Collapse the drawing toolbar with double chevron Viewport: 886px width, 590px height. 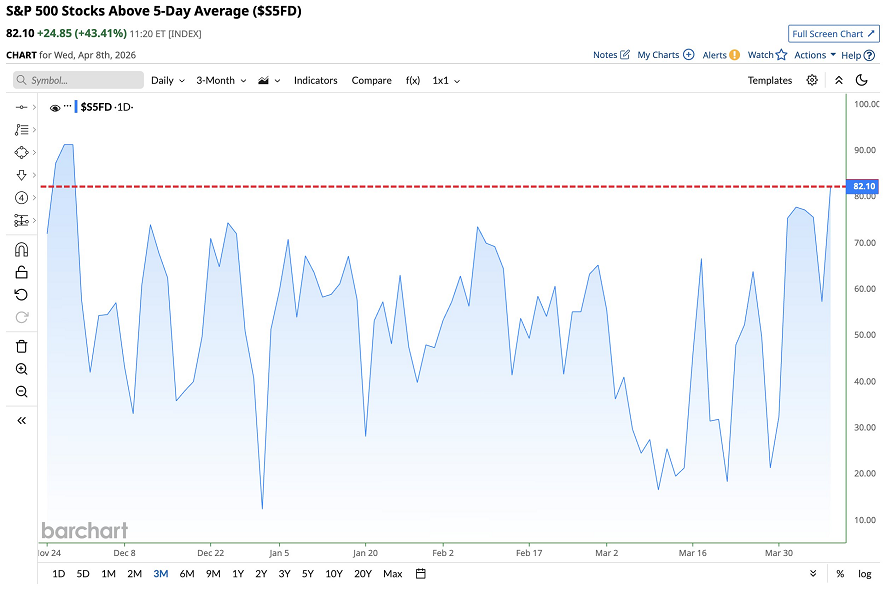pos(21,420)
